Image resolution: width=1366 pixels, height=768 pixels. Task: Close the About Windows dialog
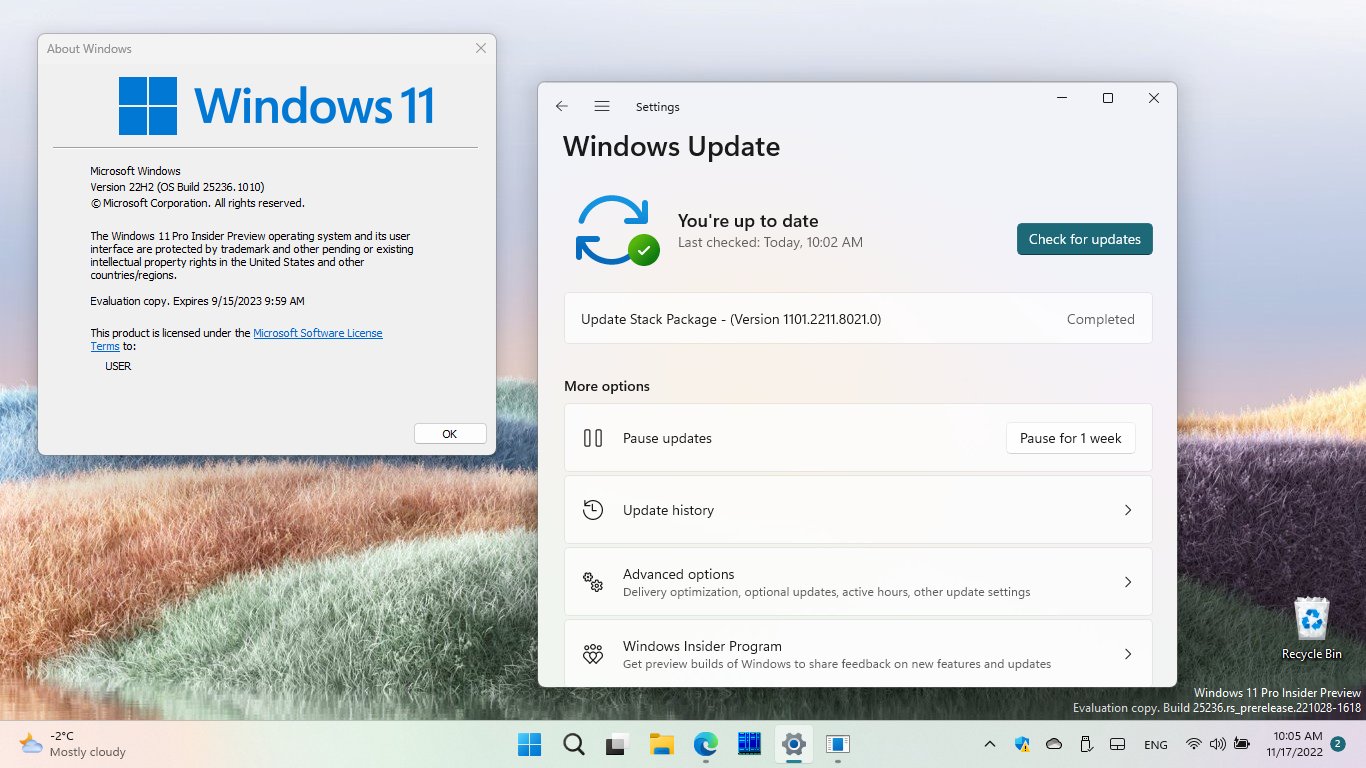coord(481,48)
